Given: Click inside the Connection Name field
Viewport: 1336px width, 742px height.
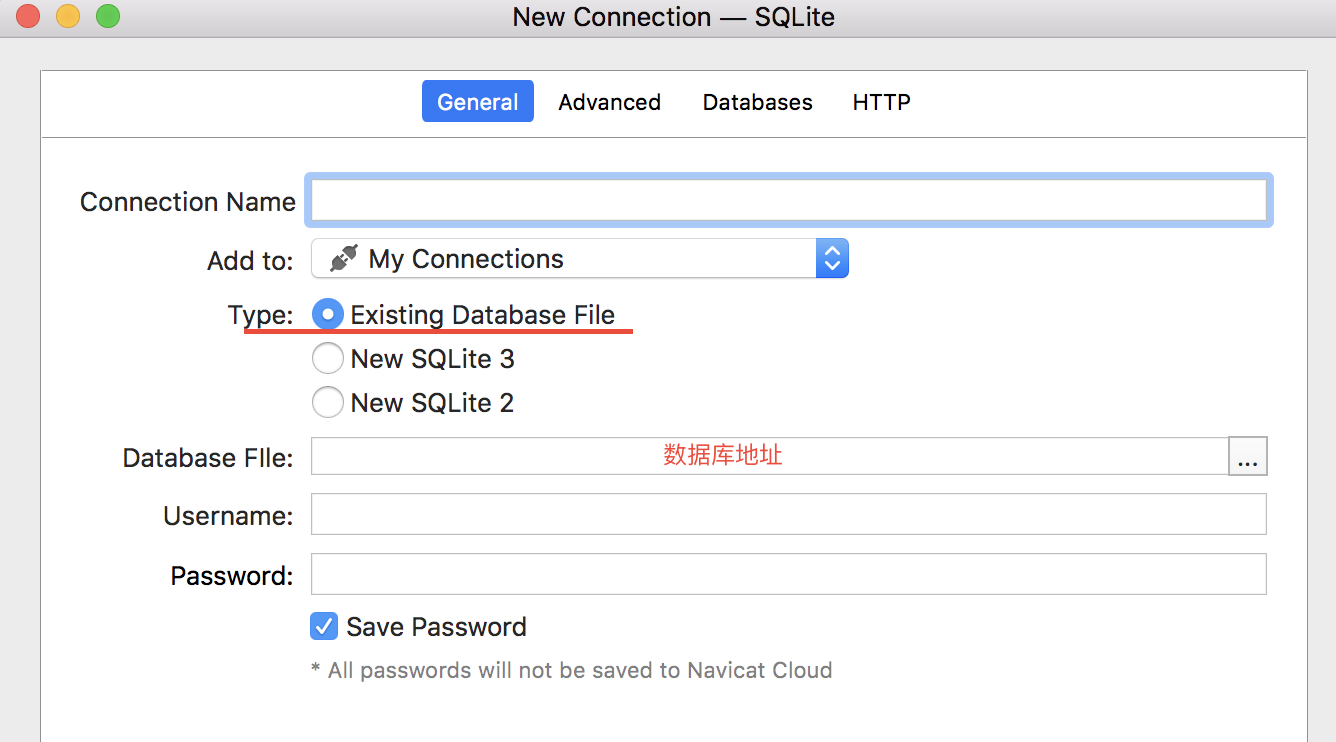Looking at the screenshot, I should [788, 200].
